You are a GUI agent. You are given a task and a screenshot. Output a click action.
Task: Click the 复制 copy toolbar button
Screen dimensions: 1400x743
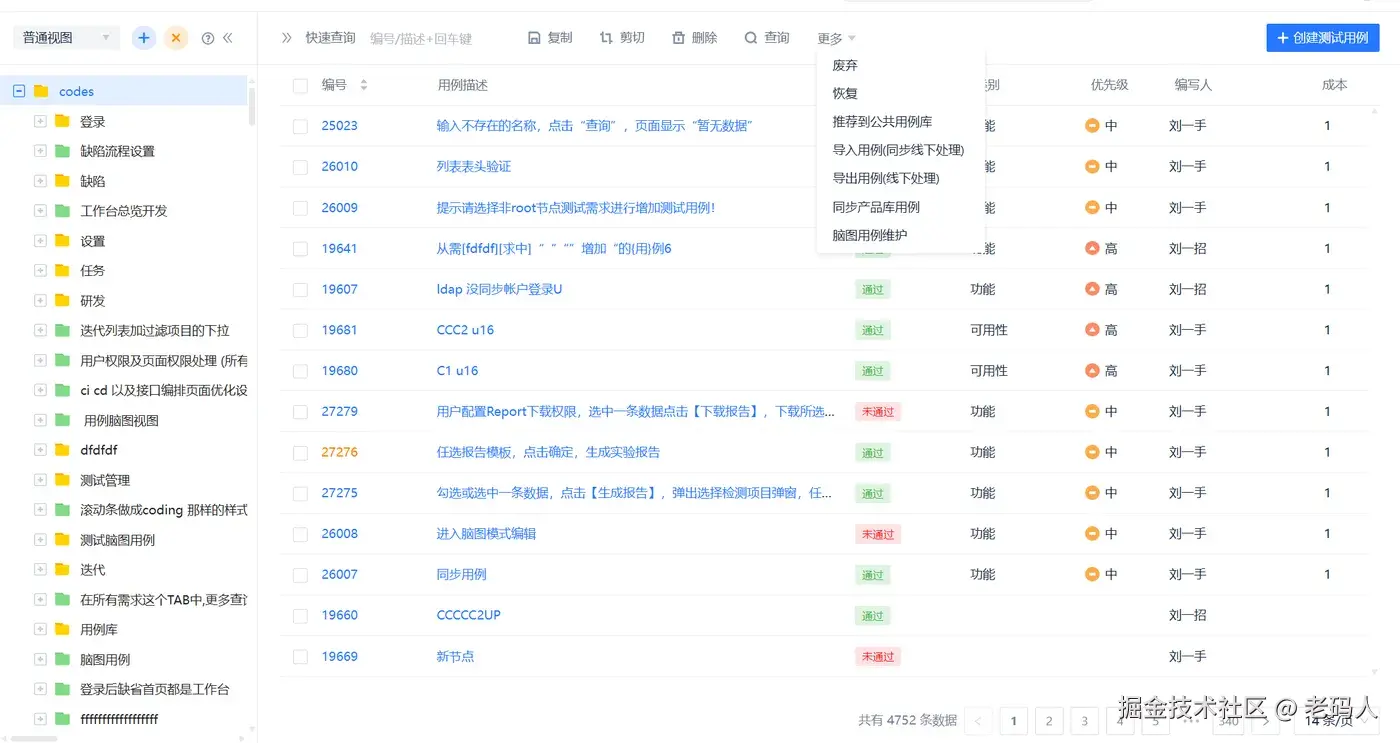[550, 38]
